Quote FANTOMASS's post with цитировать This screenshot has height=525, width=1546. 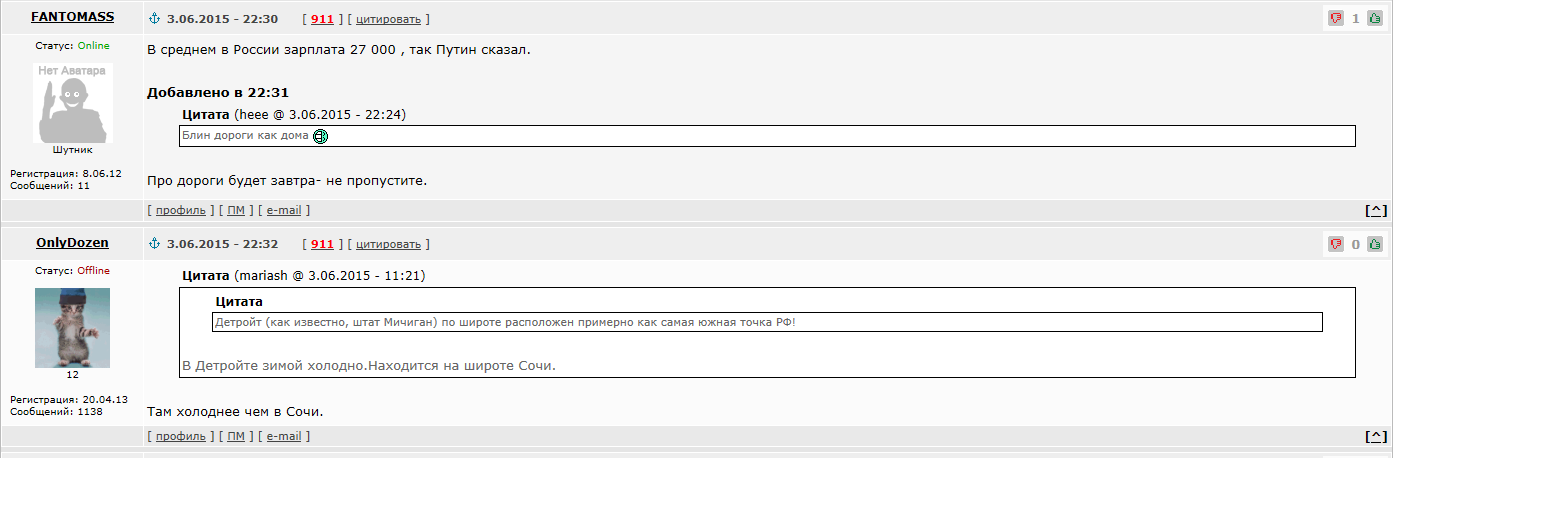388,19
